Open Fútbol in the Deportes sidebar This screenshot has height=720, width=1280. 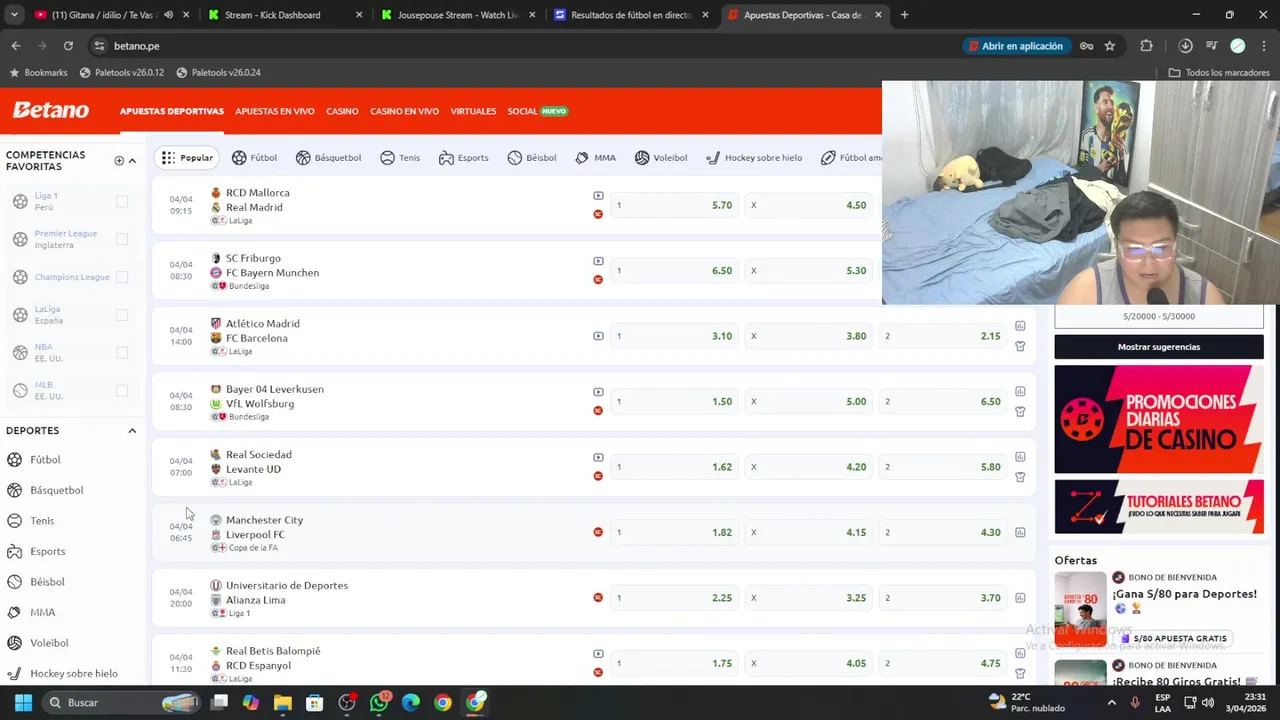45,460
